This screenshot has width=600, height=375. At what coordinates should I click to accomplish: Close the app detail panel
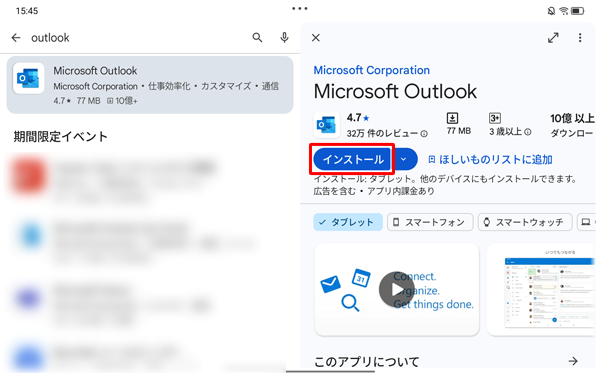316,38
